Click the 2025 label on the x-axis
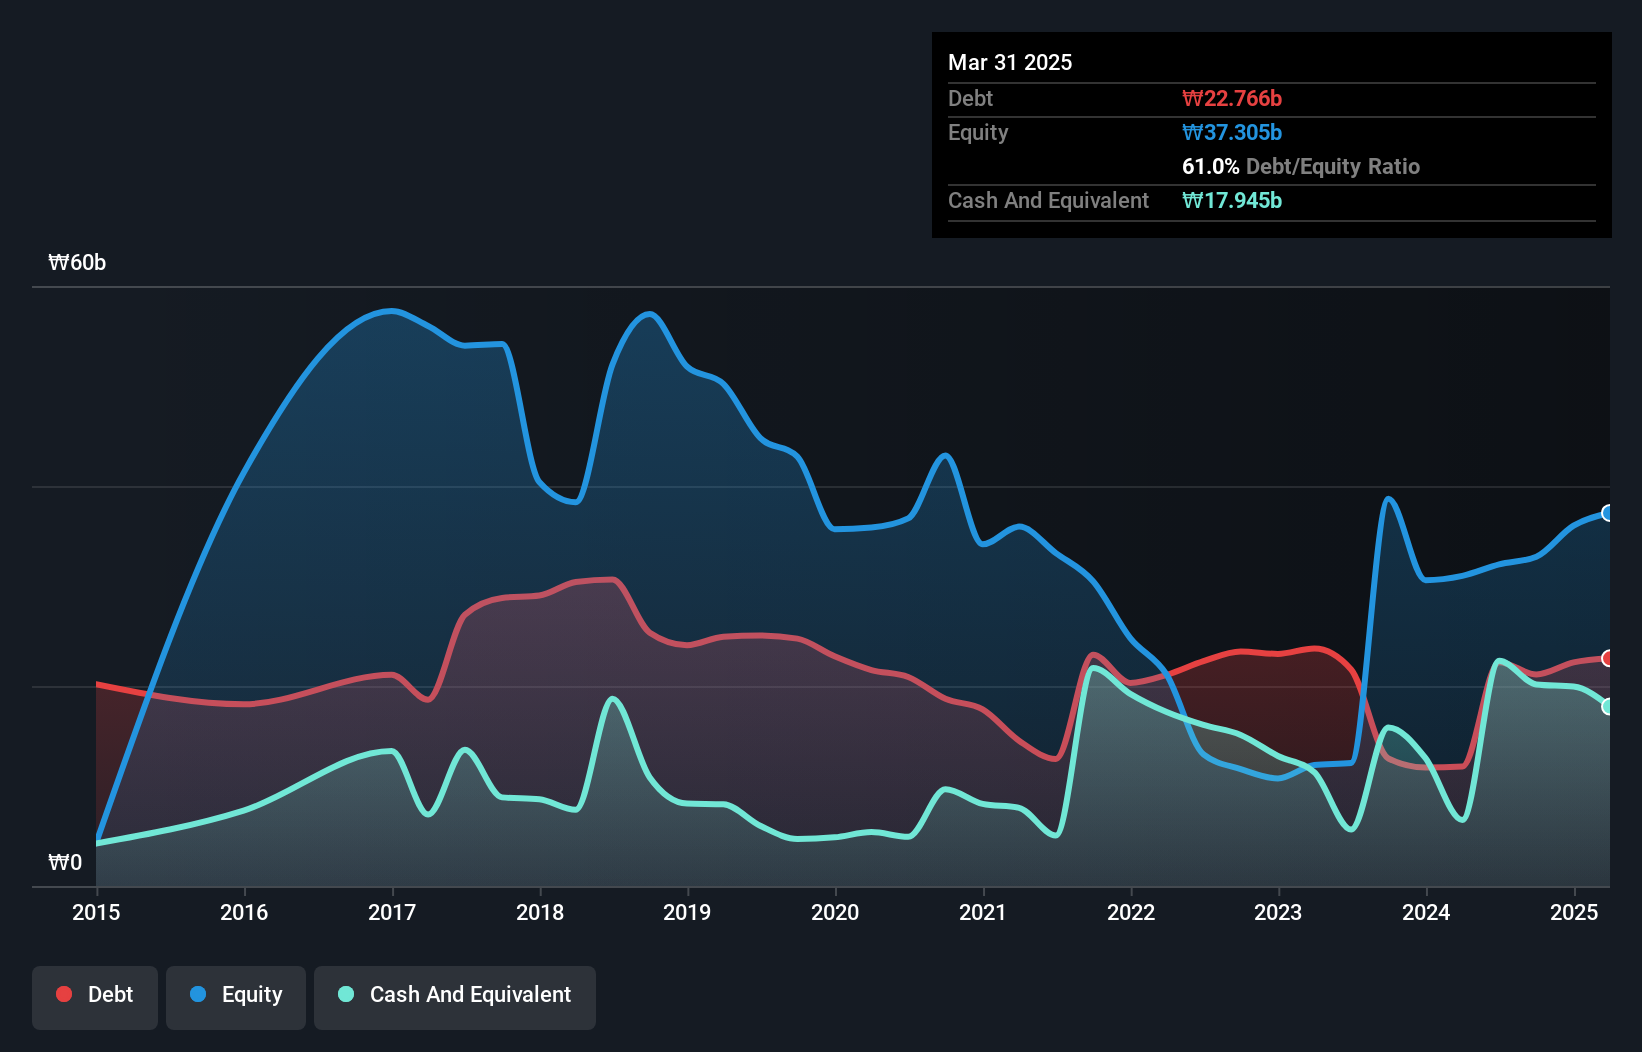 [1572, 912]
